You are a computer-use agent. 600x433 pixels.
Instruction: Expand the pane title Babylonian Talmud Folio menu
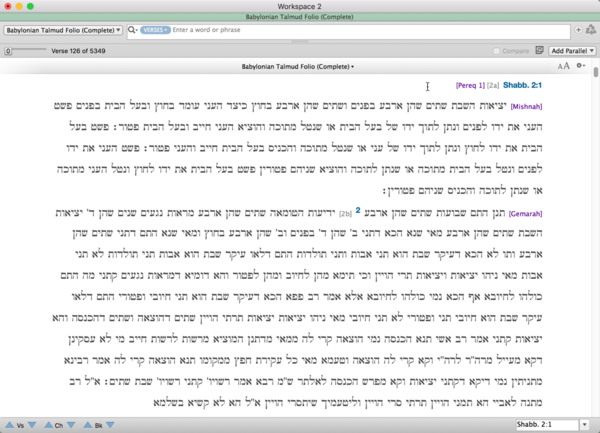pos(298,66)
